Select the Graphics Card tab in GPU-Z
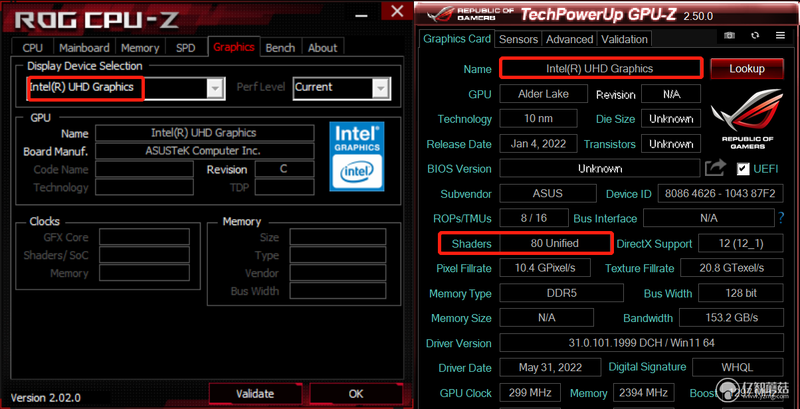The image size is (800, 409). pos(457,39)
